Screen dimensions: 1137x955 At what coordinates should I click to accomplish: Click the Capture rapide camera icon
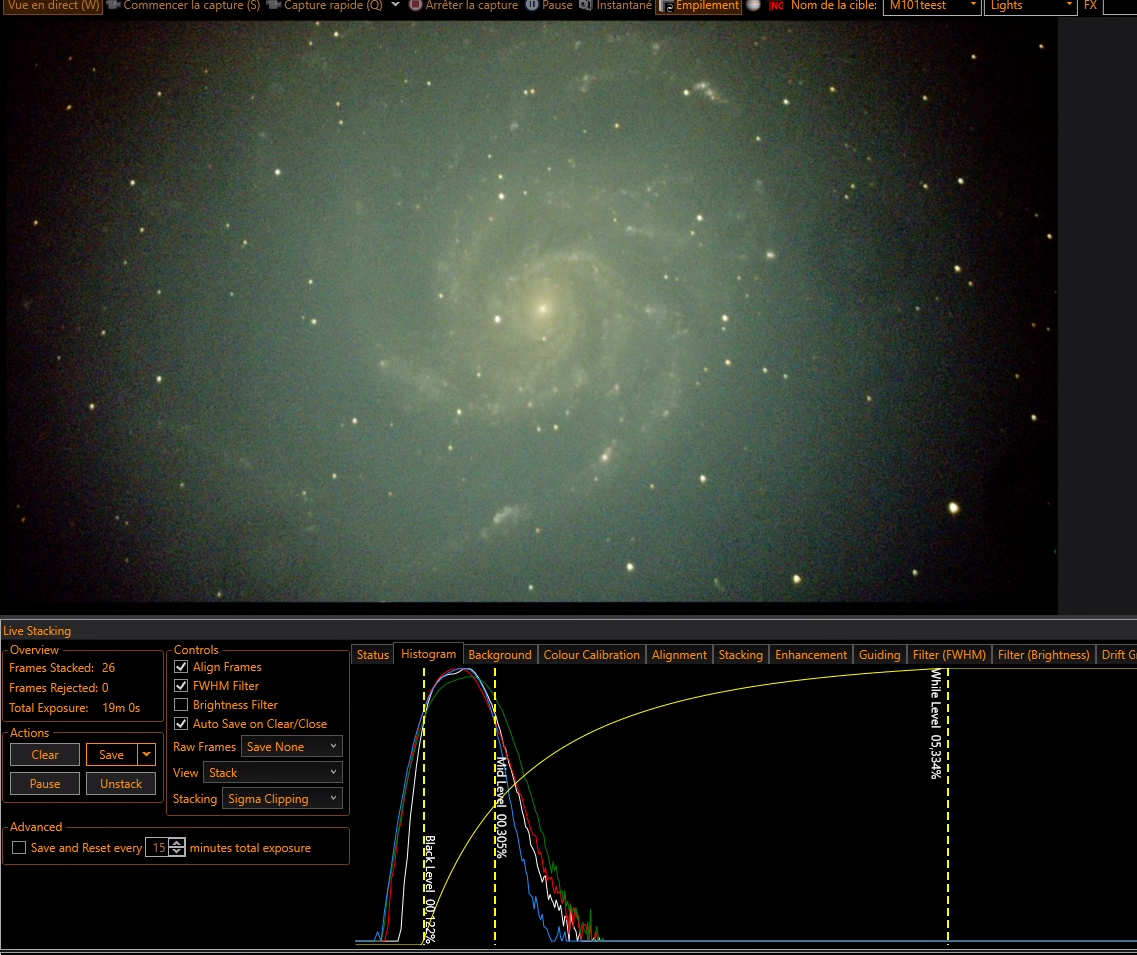coord(273,5)
